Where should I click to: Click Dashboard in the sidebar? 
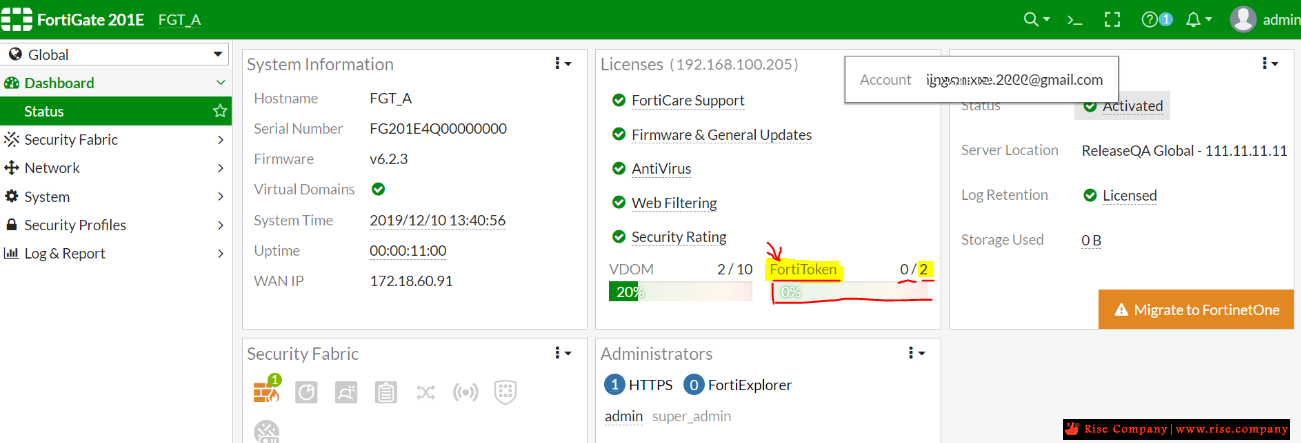pyautogui.click(x=59, y=83)
